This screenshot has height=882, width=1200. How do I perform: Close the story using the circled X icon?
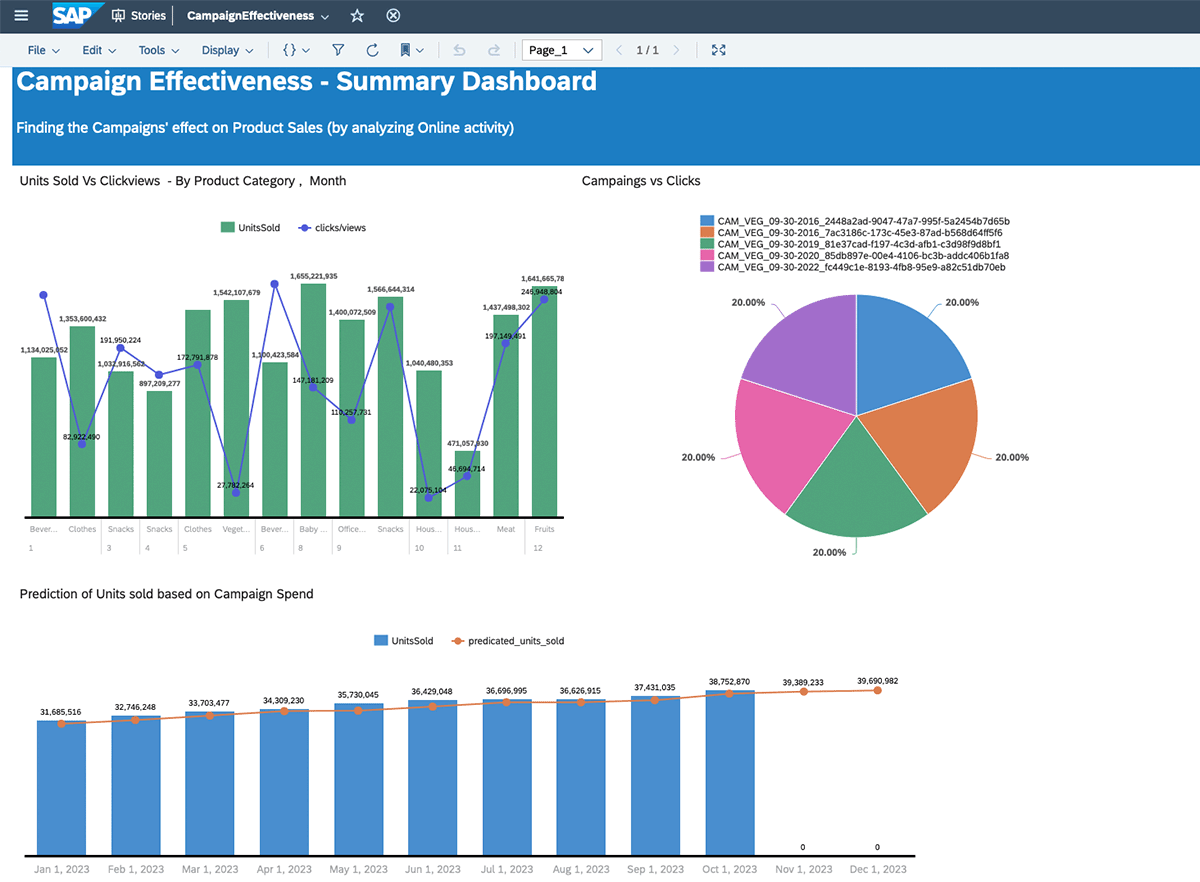pyautogui.click(x=393, y=16)
